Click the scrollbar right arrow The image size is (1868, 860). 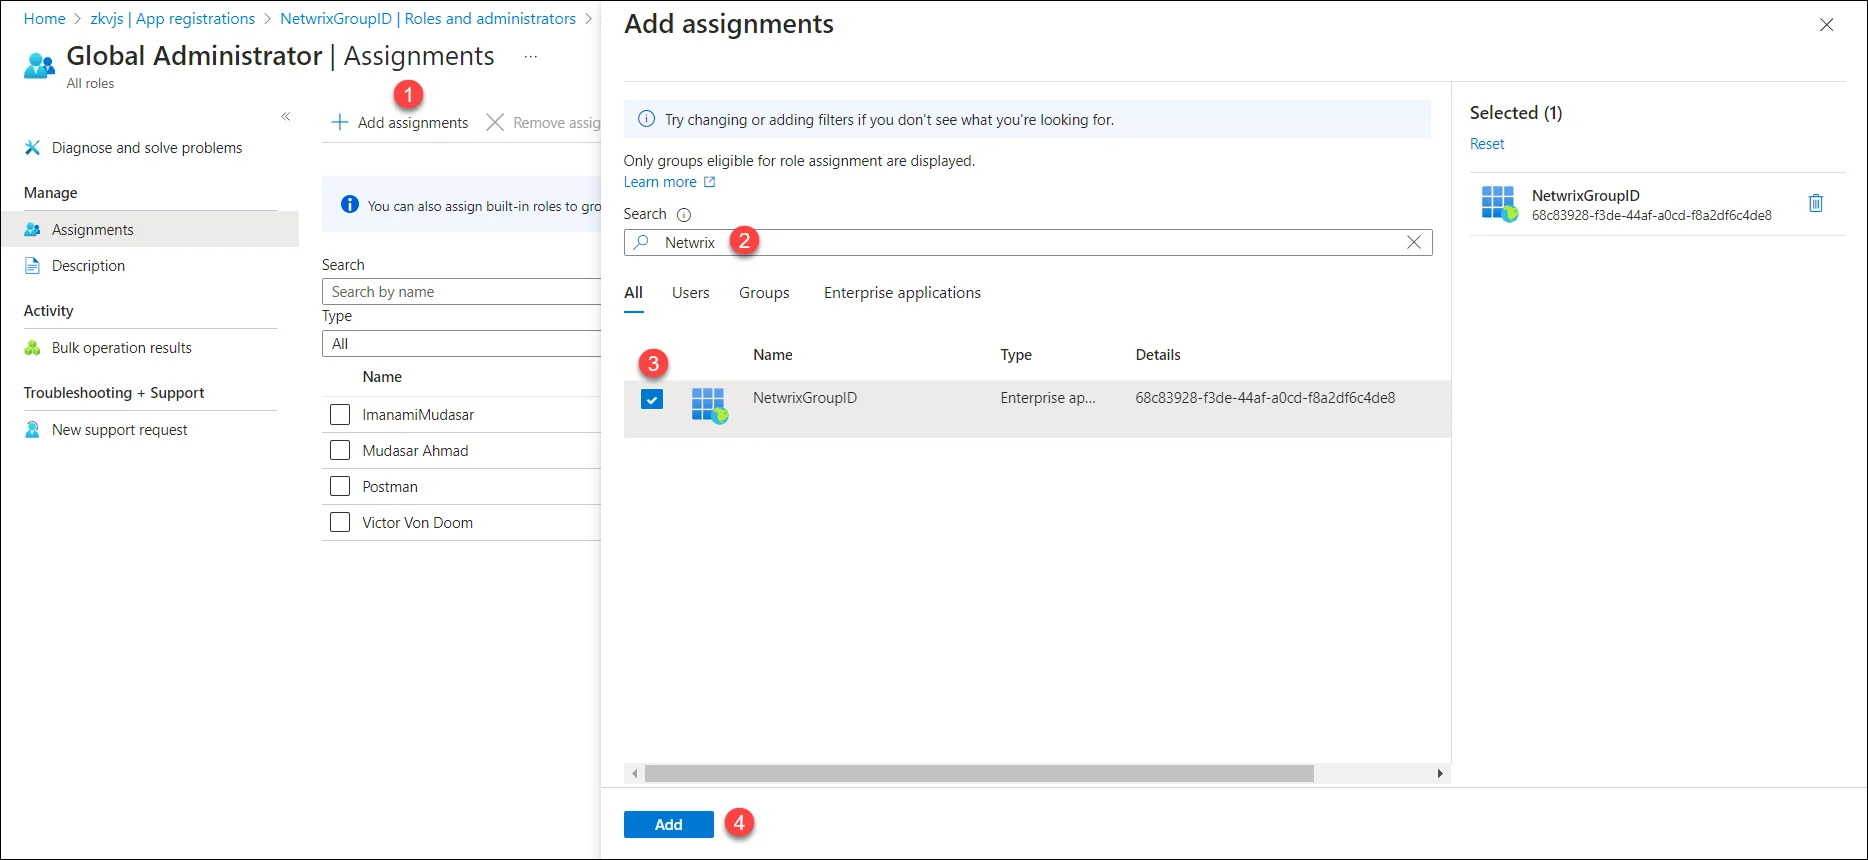(1440, 774)
